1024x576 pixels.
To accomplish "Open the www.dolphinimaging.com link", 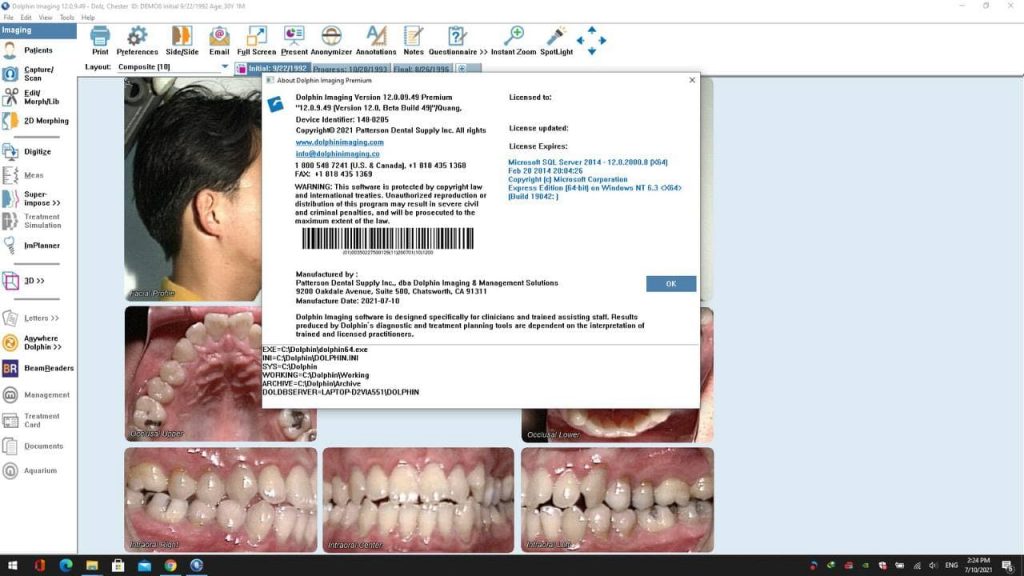I will coord(339,142).
